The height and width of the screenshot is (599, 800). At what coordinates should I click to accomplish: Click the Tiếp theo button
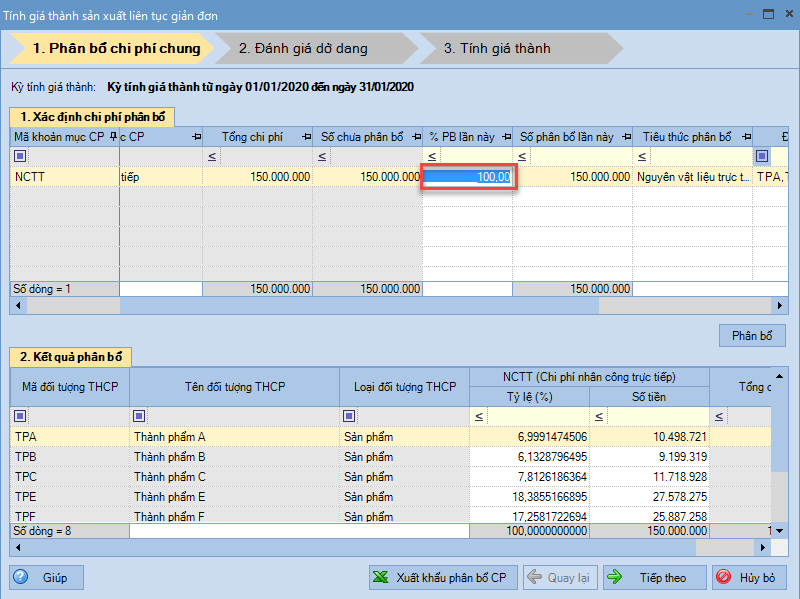coord(655,578)
